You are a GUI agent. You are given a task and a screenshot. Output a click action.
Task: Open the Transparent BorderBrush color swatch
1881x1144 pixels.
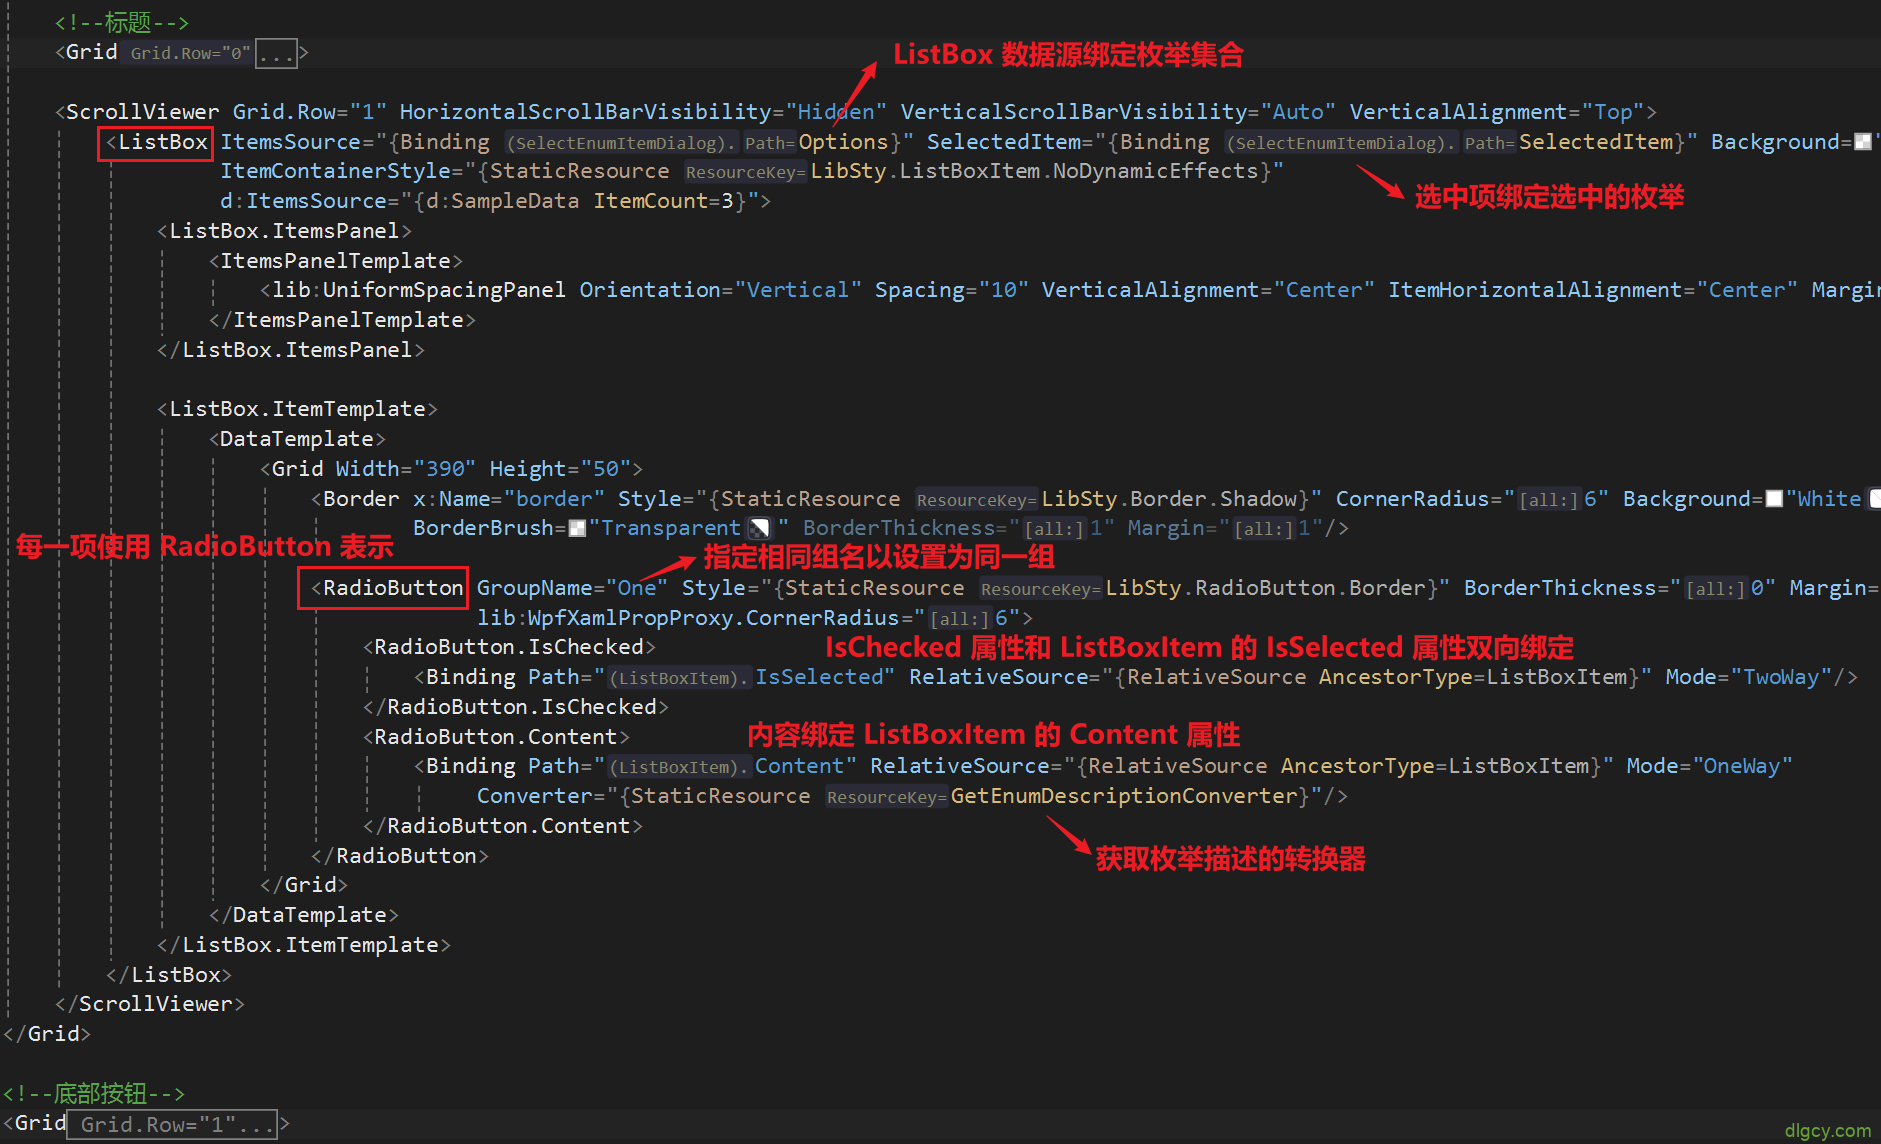click(x=577, y=528)
